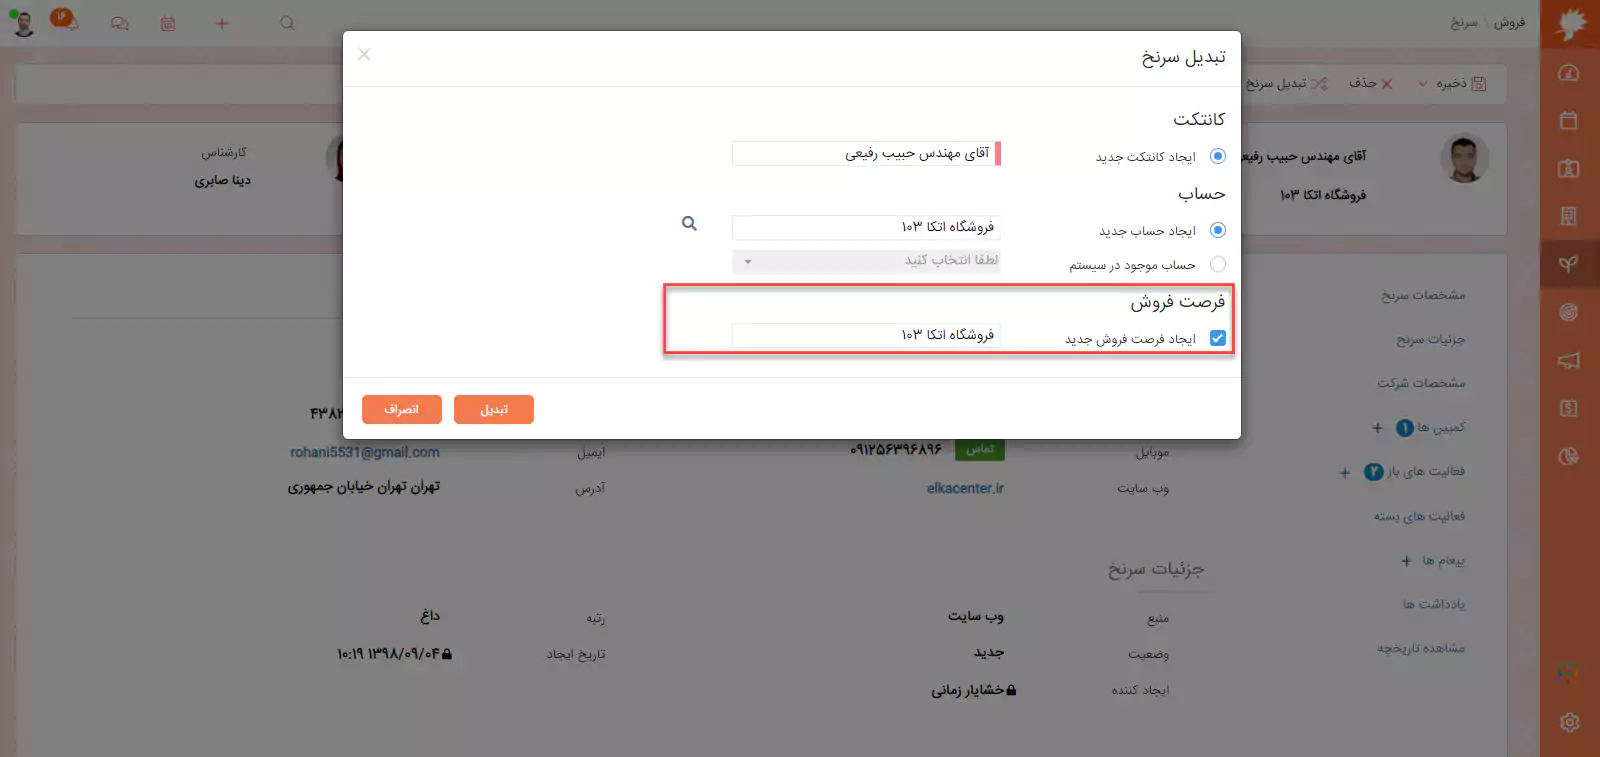Image resolution: width=1600 pixels, height=757 pixels.
Task: Open 'مشخصات شرکت' side menu item
Action: click(1420, 383)
